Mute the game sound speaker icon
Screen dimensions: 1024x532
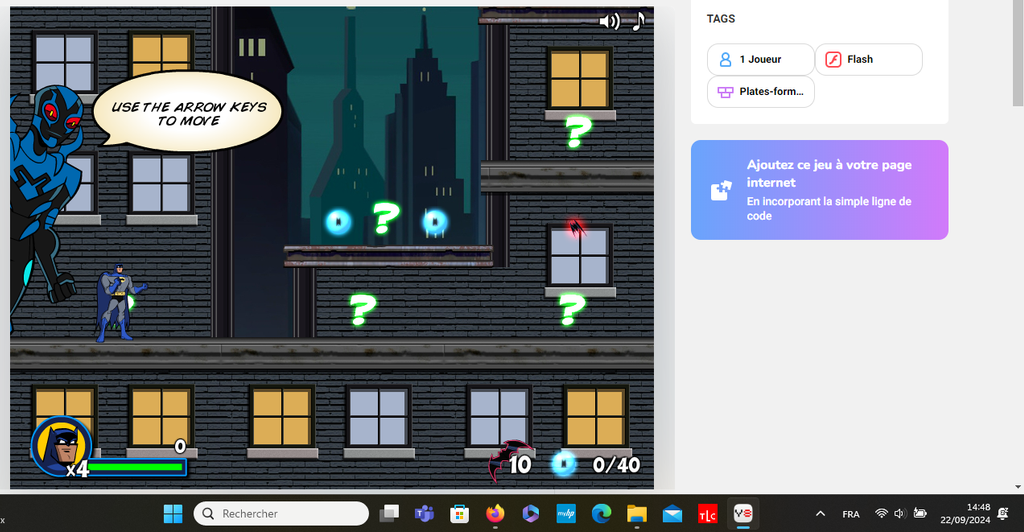[x=608, y=21]
